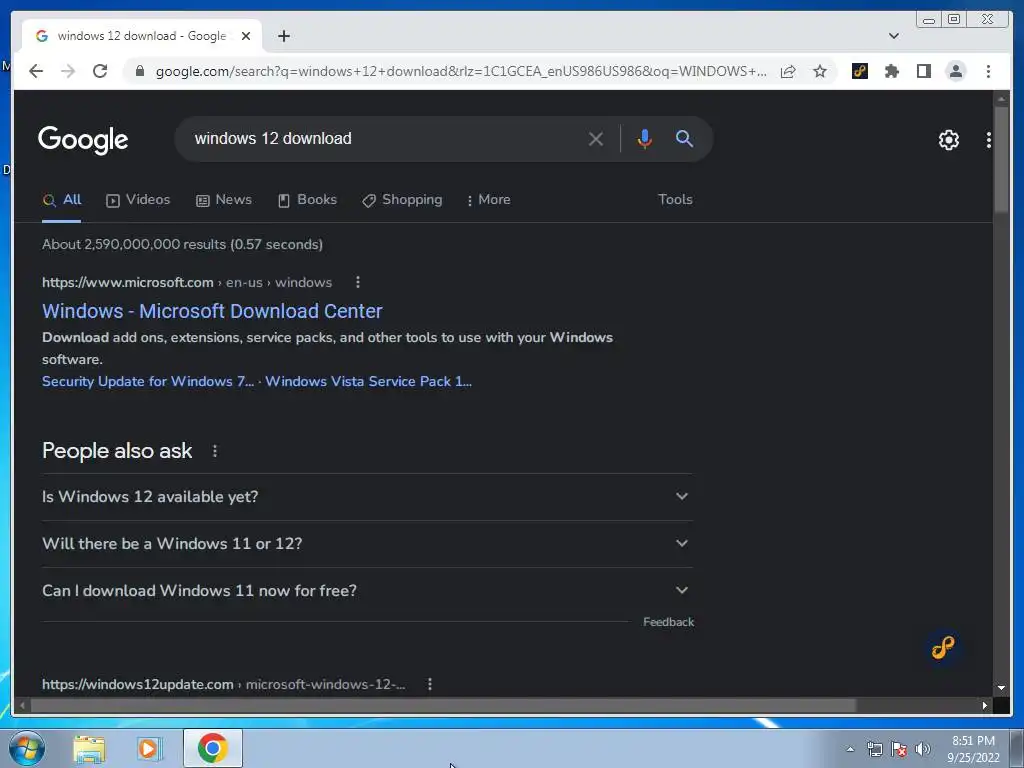Open options dots next to microsoft.com result

tap(357, 282)
